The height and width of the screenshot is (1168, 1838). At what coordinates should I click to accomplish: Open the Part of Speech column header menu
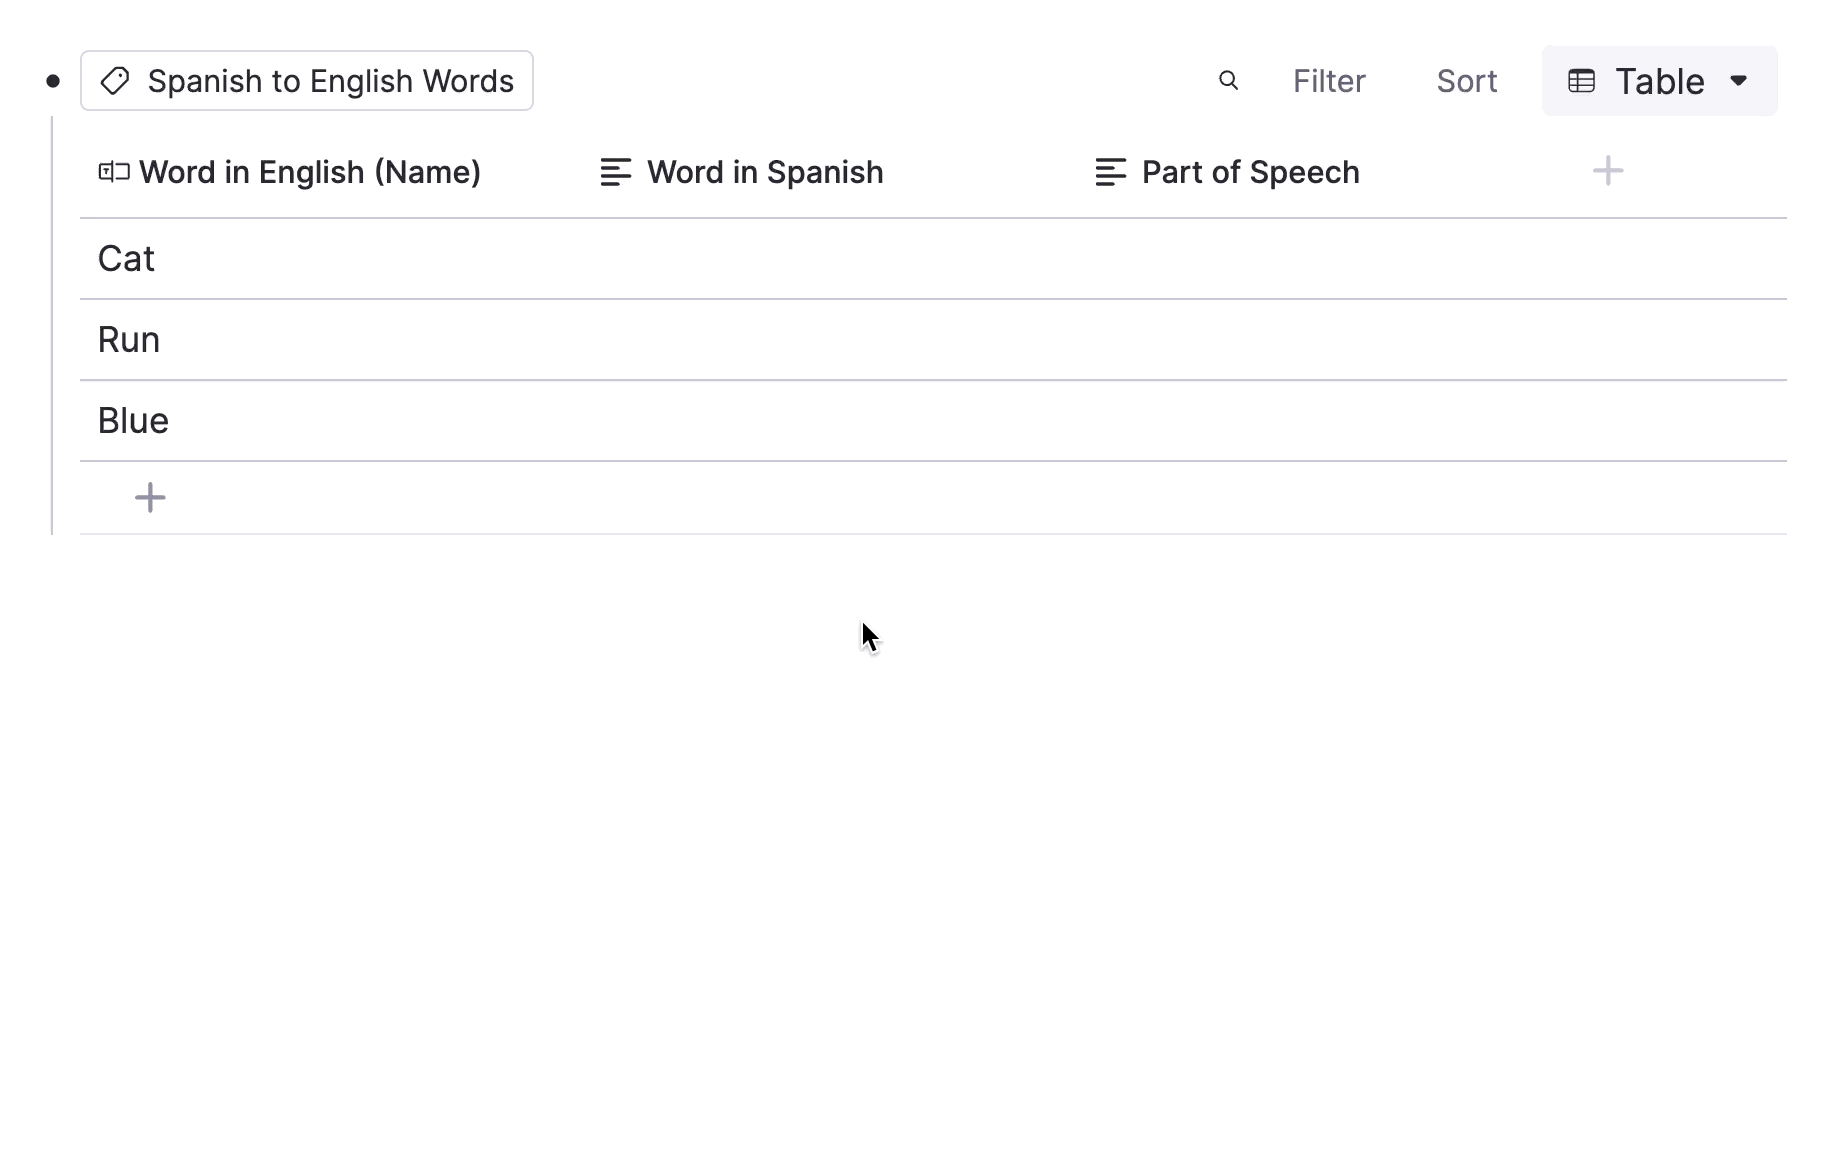tap(1250, 171)
